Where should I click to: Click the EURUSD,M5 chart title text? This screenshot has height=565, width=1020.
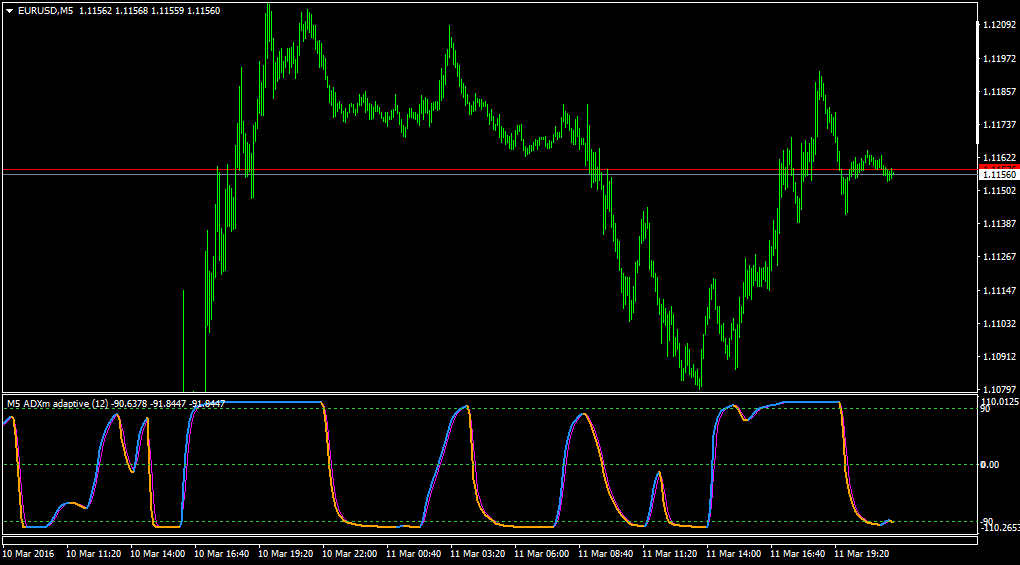[46, 11]
